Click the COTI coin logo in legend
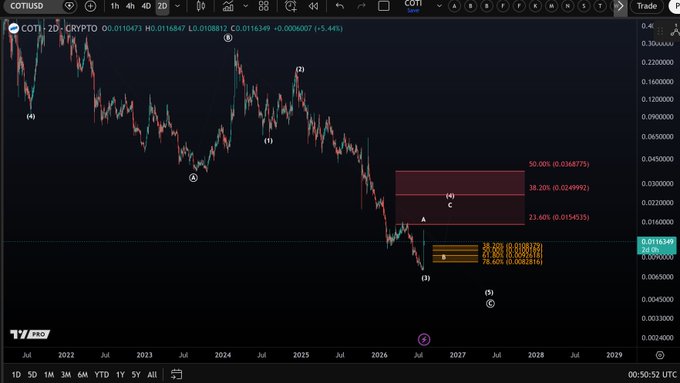 pyautogui.click(x=13, y=29)
